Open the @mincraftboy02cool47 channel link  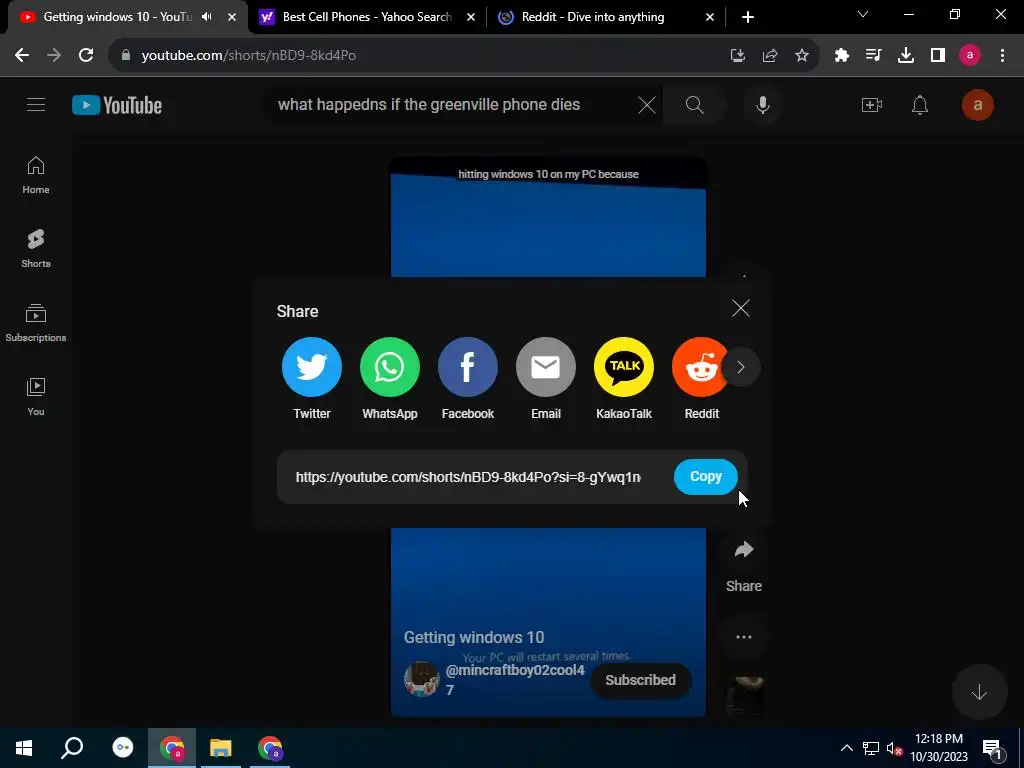click(515, 680)
